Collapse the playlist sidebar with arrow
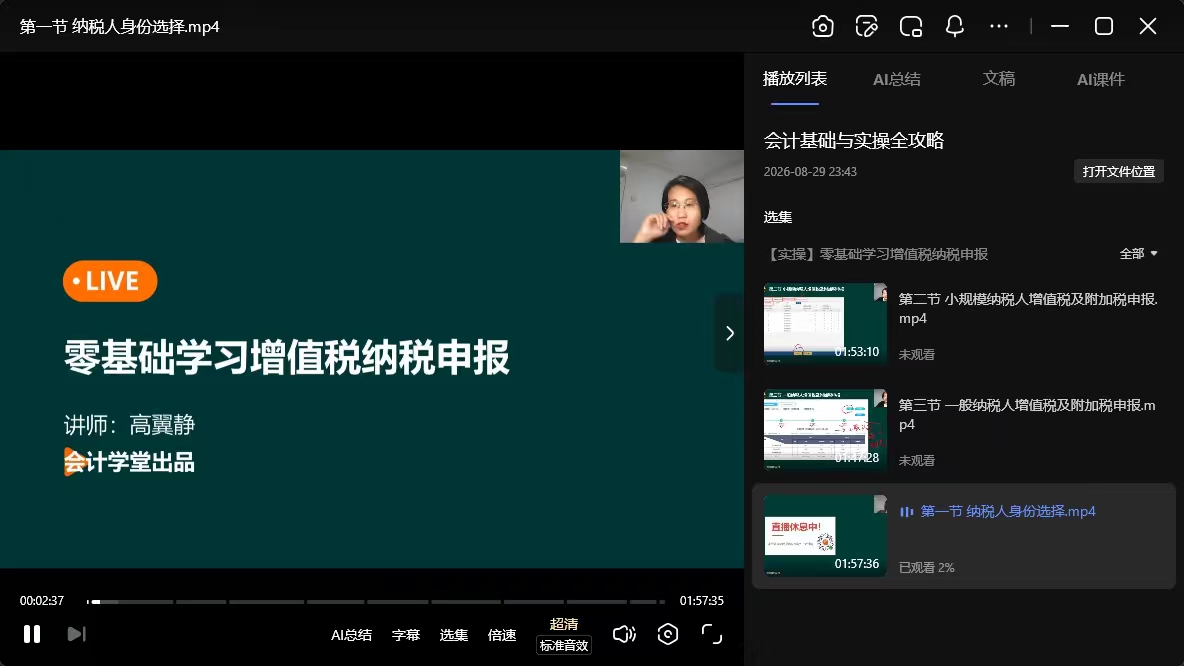The height and width of the screenshot is (666, 1184). [x=729, y=333]
